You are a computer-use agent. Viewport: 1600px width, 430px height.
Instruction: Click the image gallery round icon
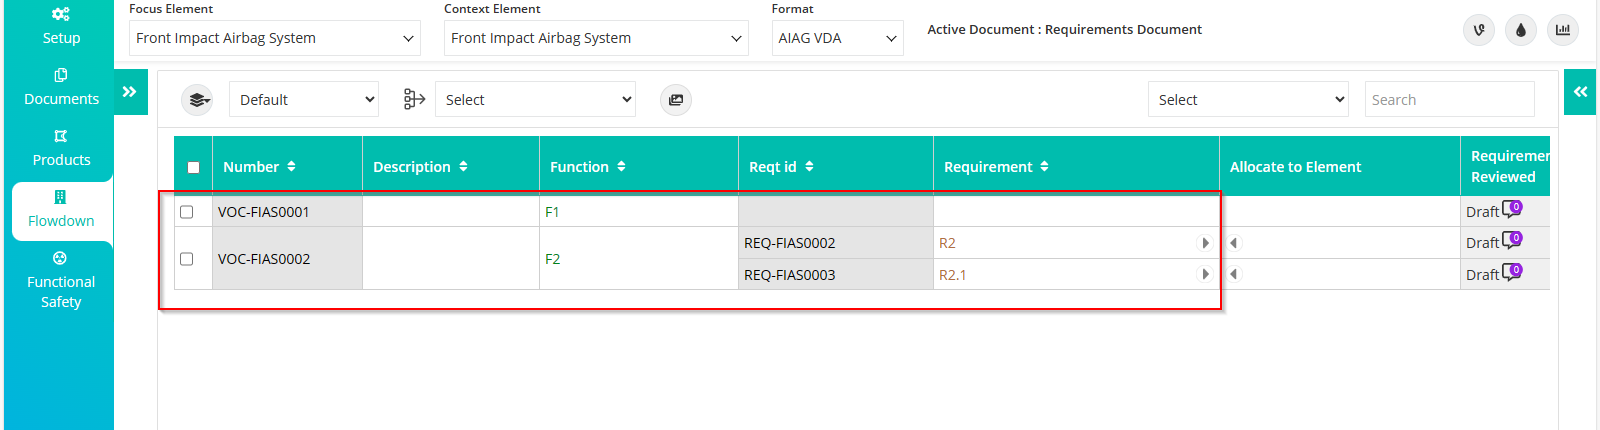[676, 100]
